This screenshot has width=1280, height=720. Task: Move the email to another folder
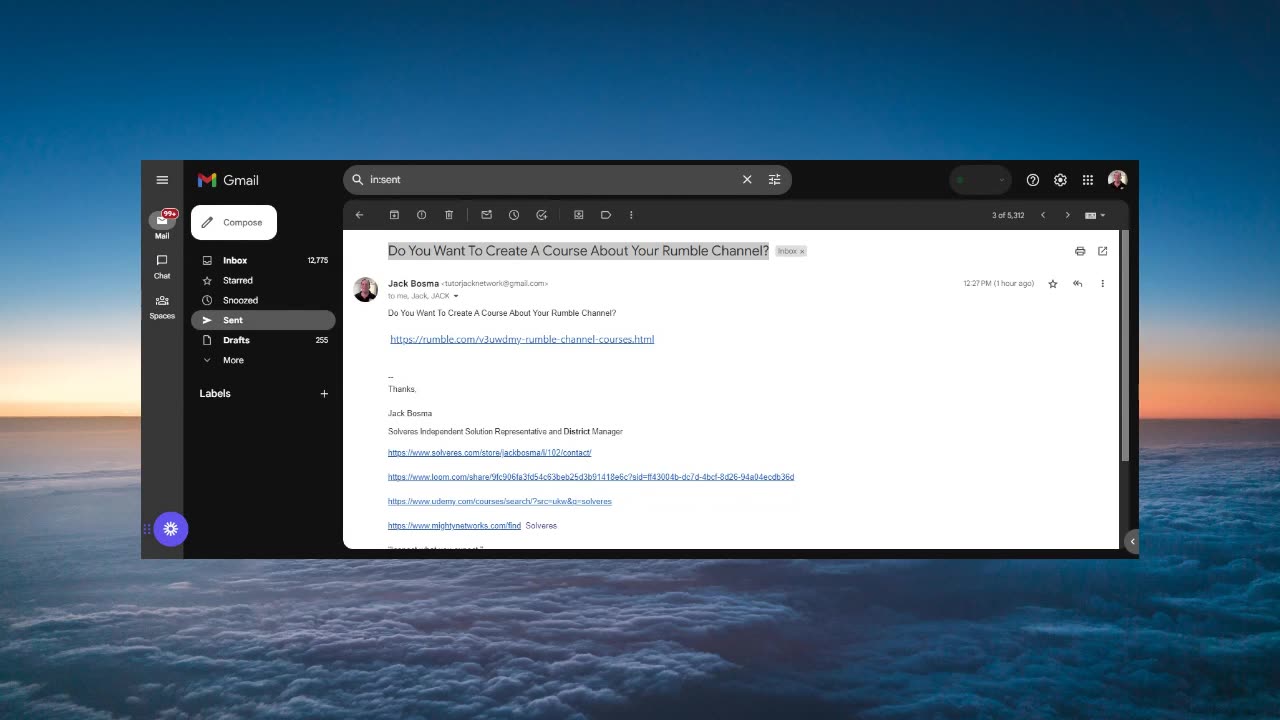tap(578, 215)
